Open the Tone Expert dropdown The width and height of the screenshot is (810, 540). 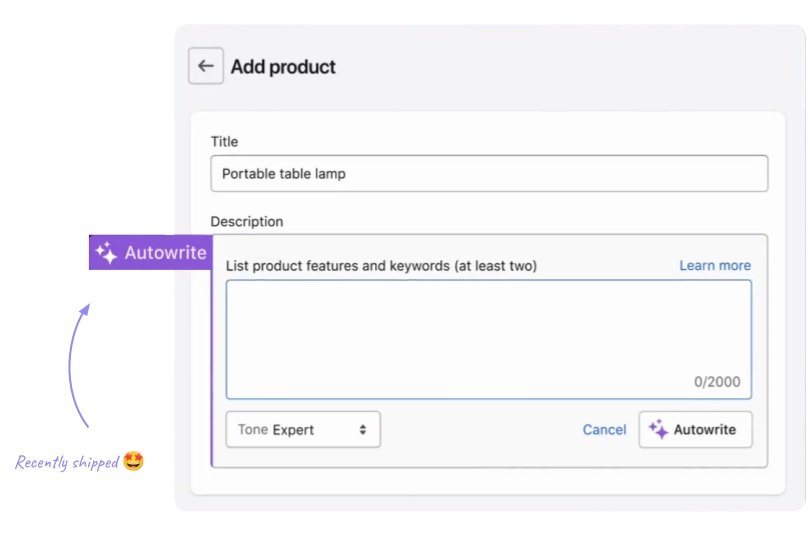(303, 430)
